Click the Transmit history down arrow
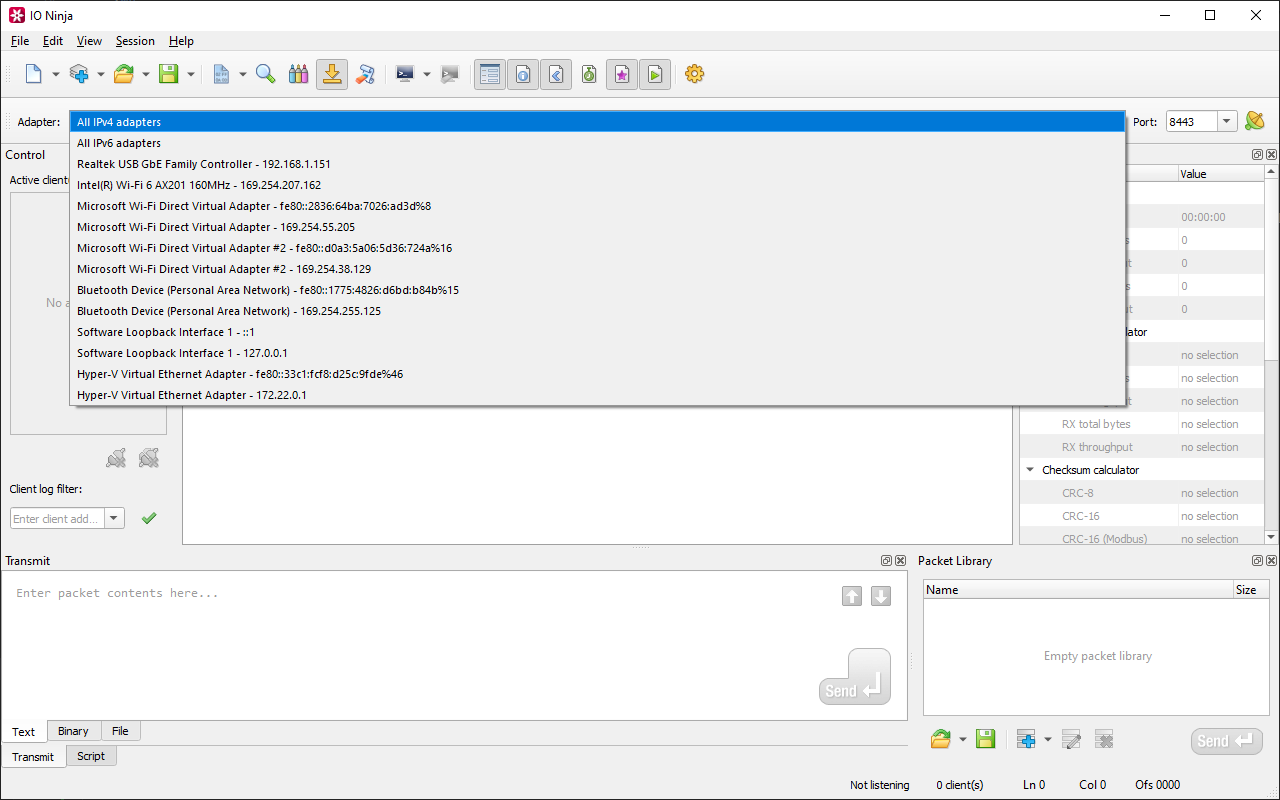The image size is (1280, 800). pos(881,596)
